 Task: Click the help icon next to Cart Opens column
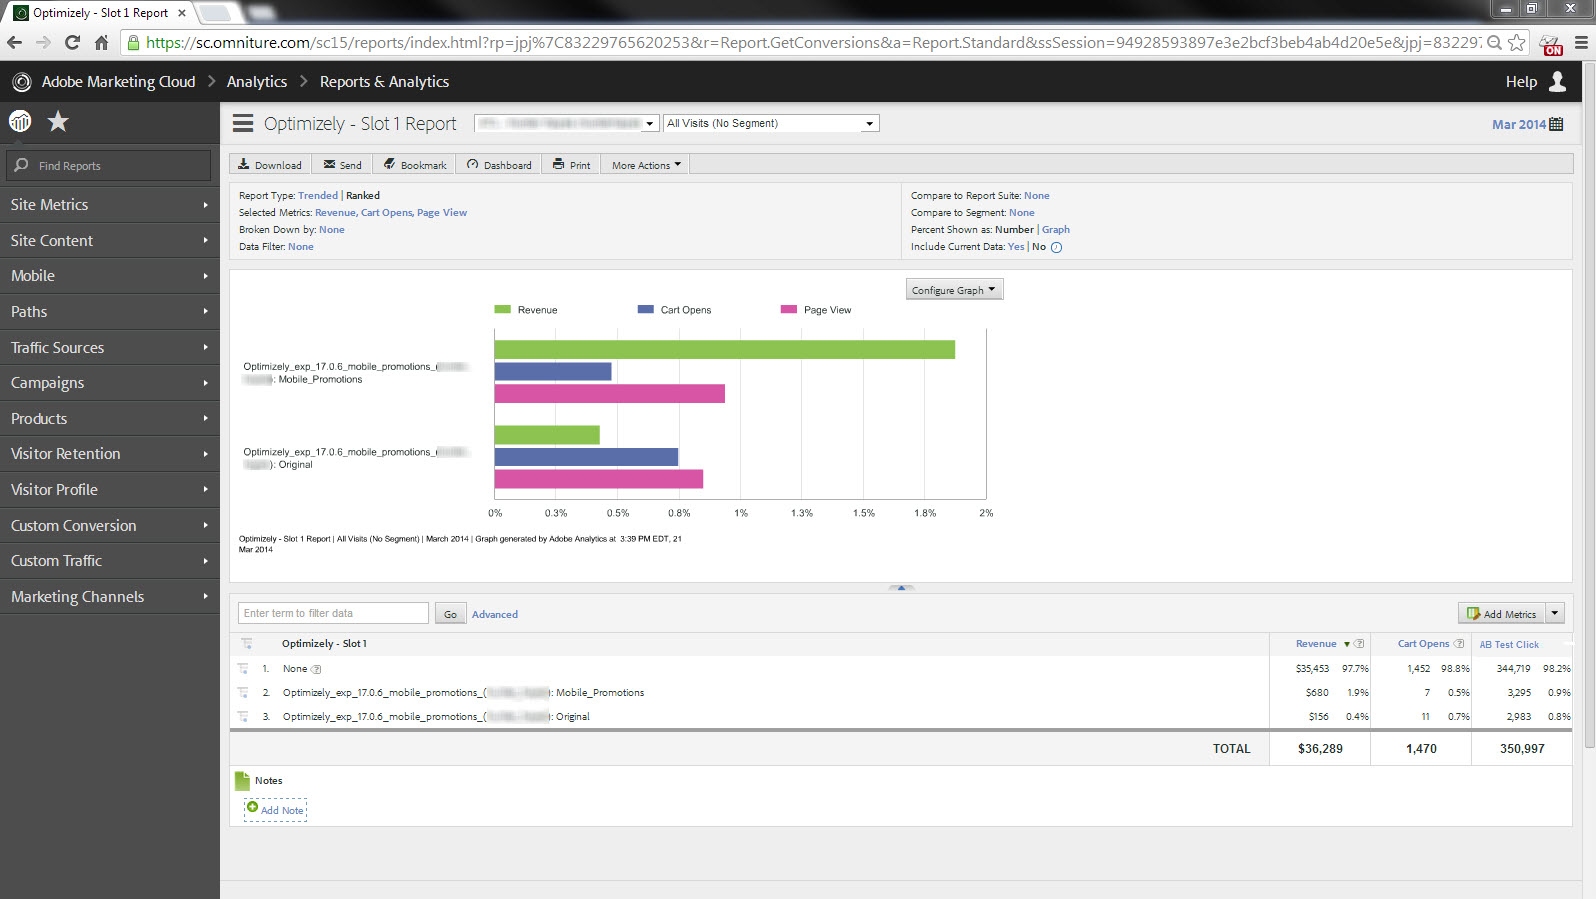click(1459, 644)
